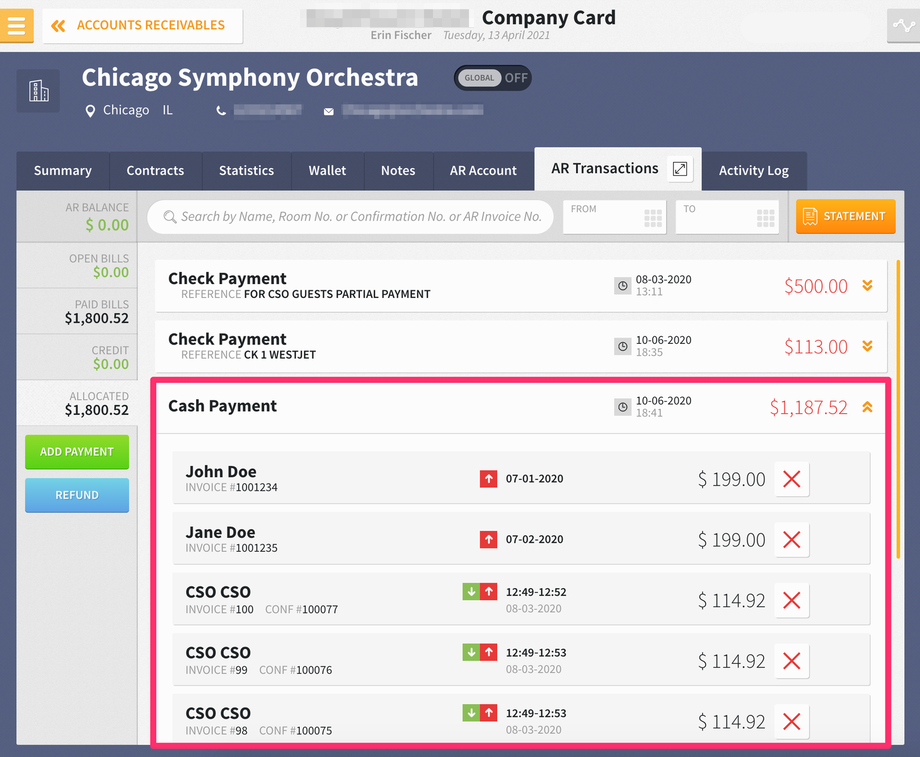Click CONF #100076 text

(x=296, y=670)
